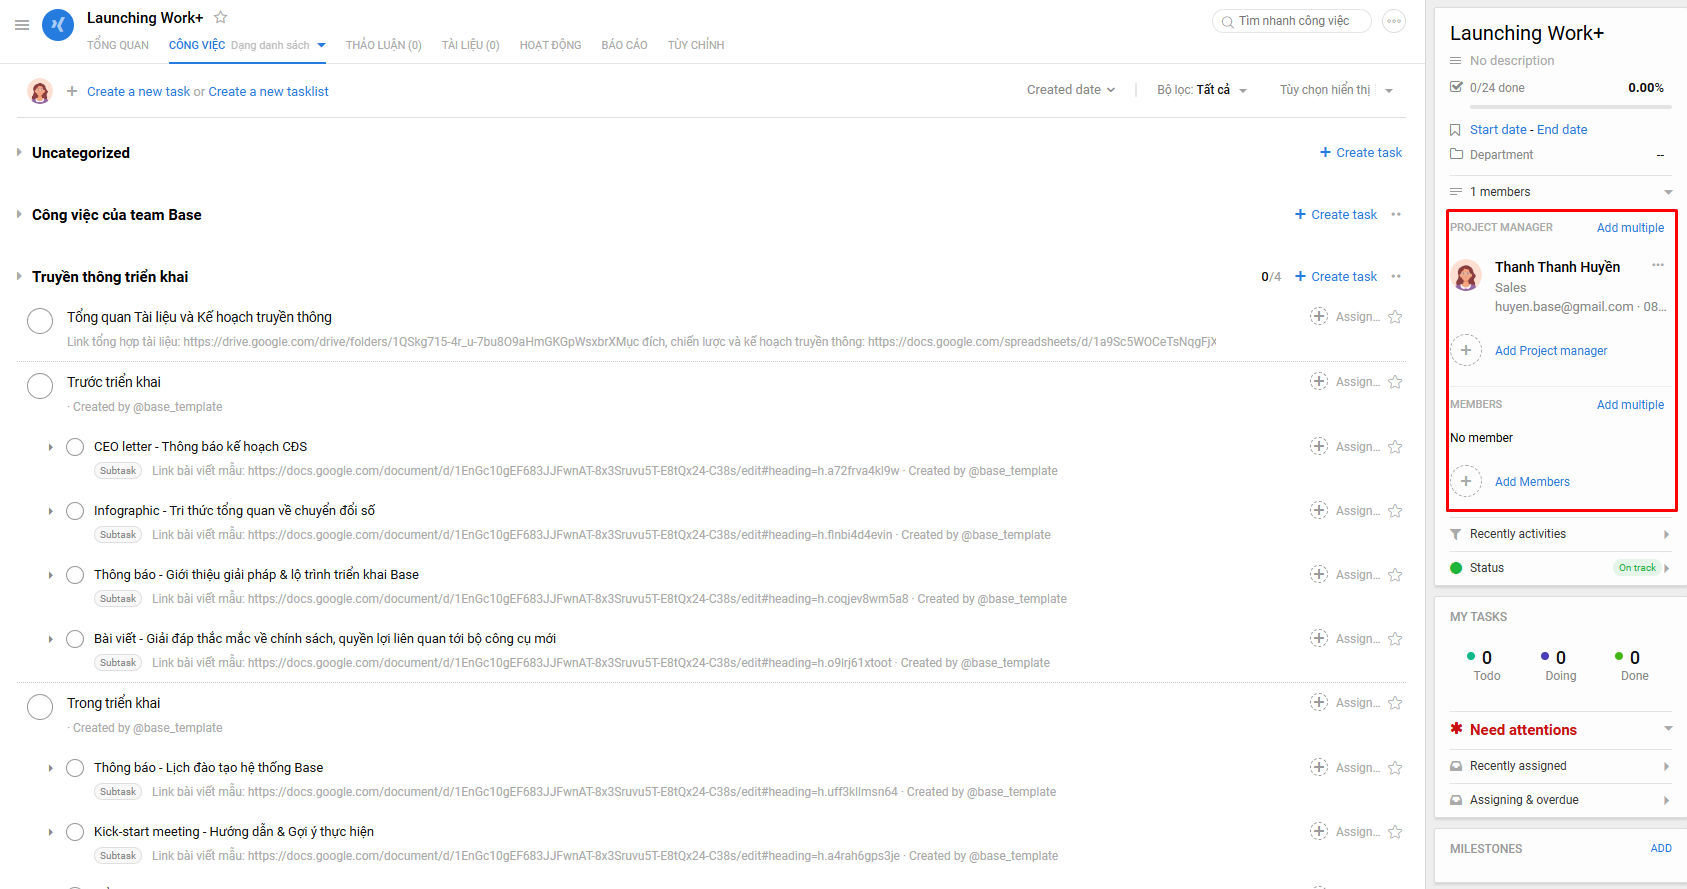Open the hamburger menu icon
1687x889 pixels.
tap(22, 25)
